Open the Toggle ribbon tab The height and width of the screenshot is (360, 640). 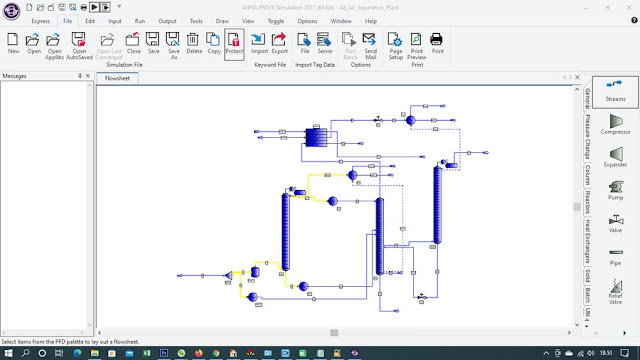pyautogui.click(x=276, y=21)
